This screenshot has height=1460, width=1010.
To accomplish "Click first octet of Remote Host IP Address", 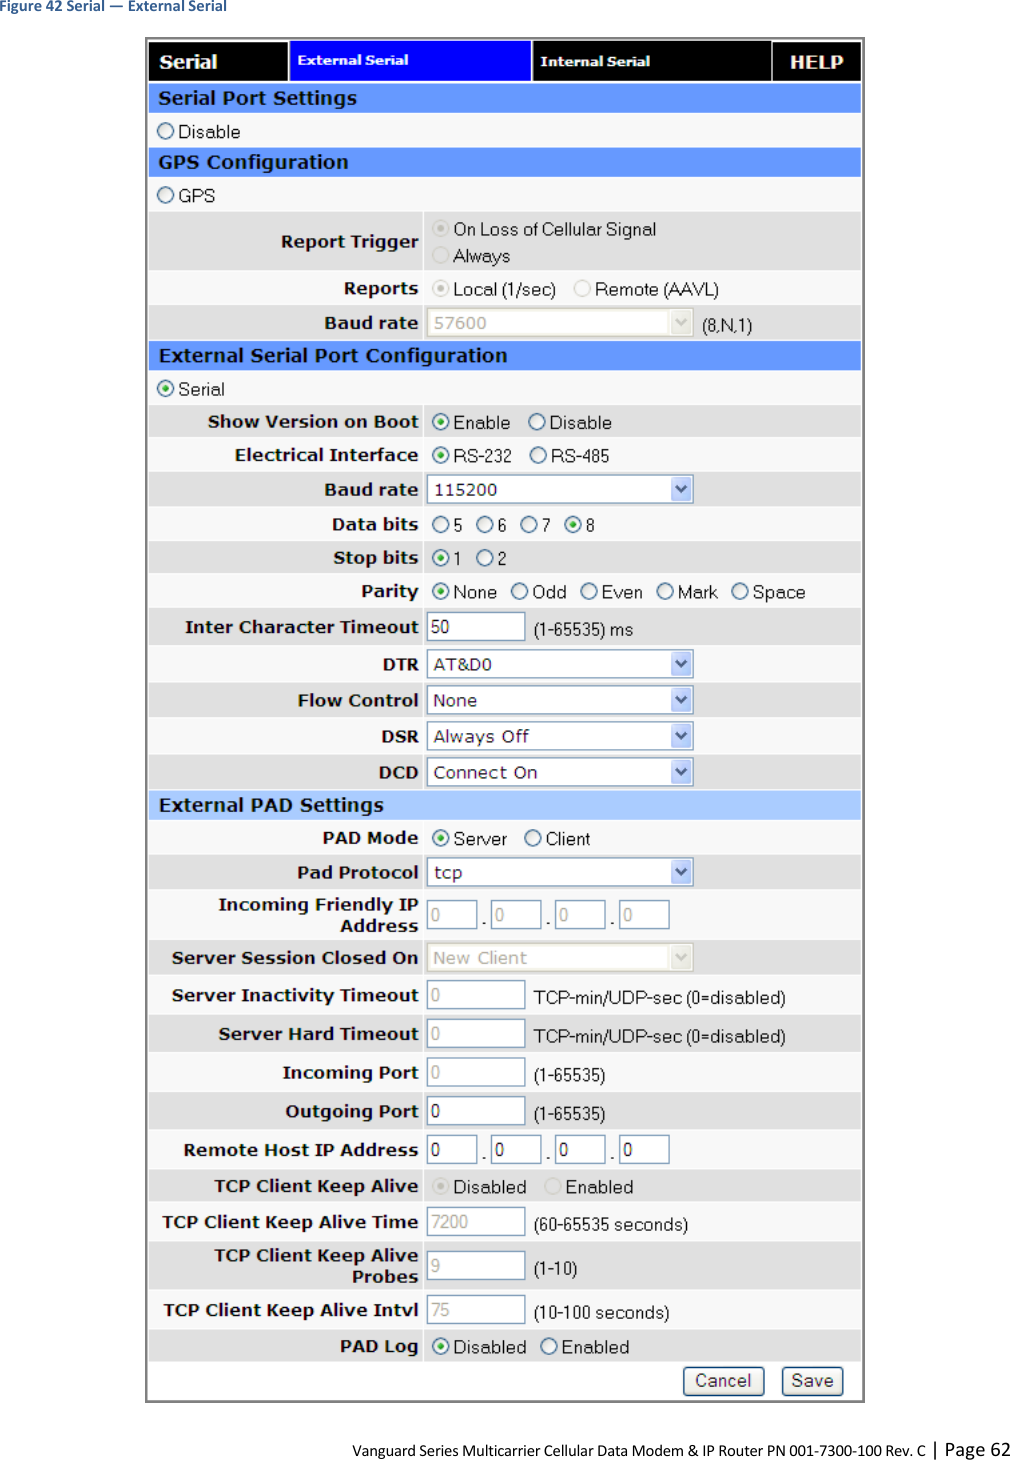I will (452, 1149).
